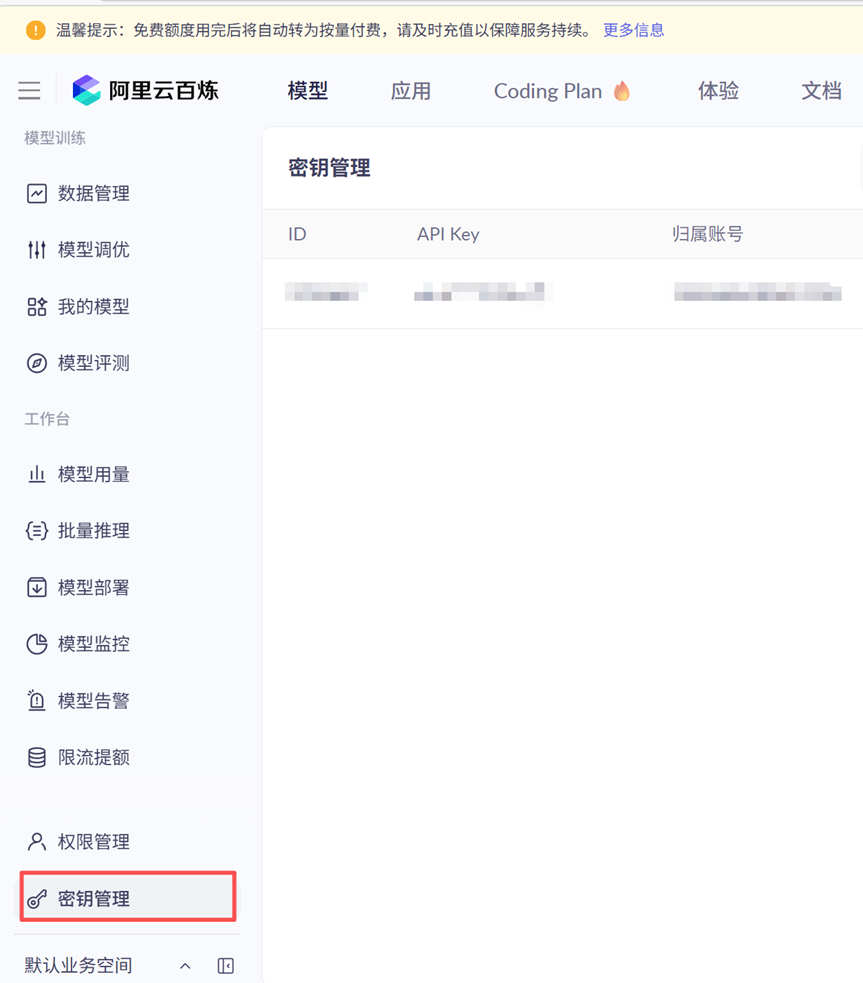The height and width of the screenshot is (983, 863).
Task: Open 限流提额 rate limit increase page
Action: click(95, 757)
